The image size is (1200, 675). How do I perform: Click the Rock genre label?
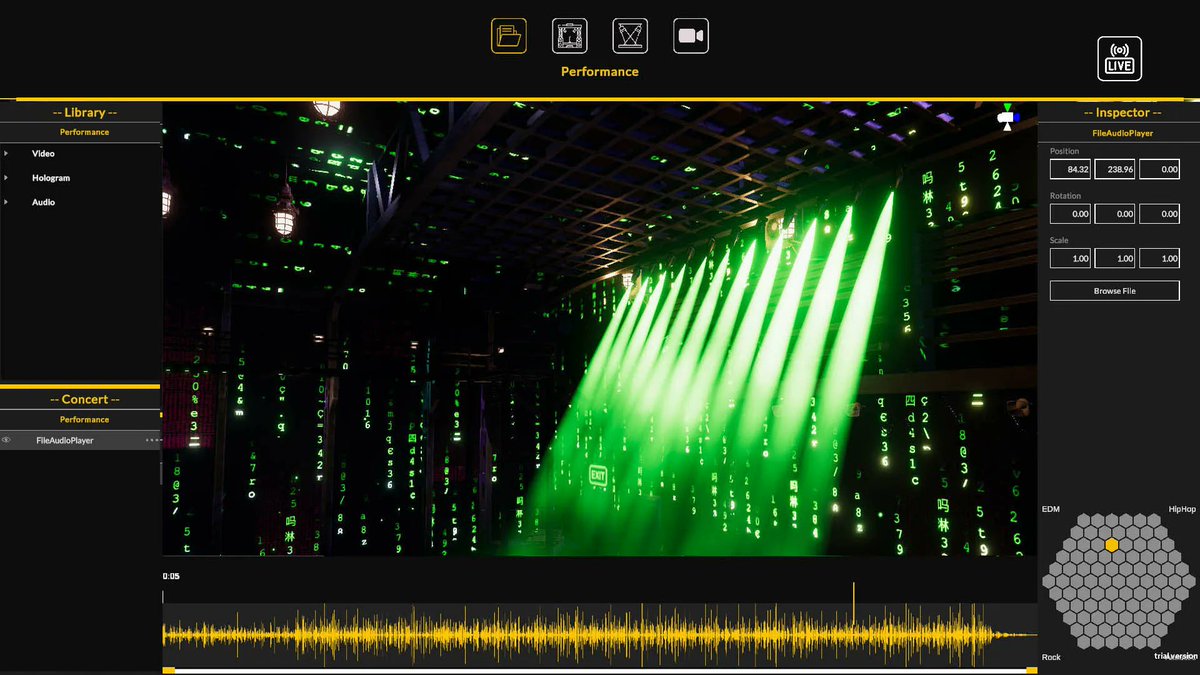[1051, 657]
